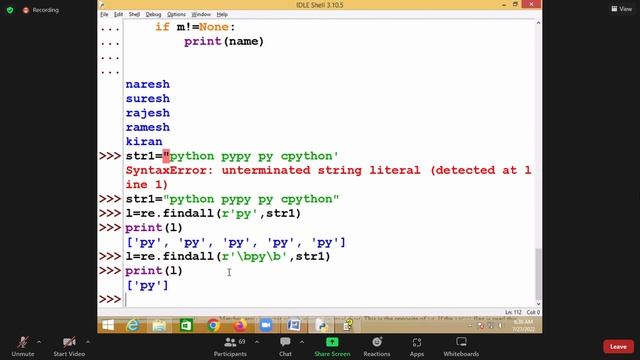Screen dimensions: 640x360
Task: Click the line with r'\bpy\b' findall
Action: pos(228,256)
